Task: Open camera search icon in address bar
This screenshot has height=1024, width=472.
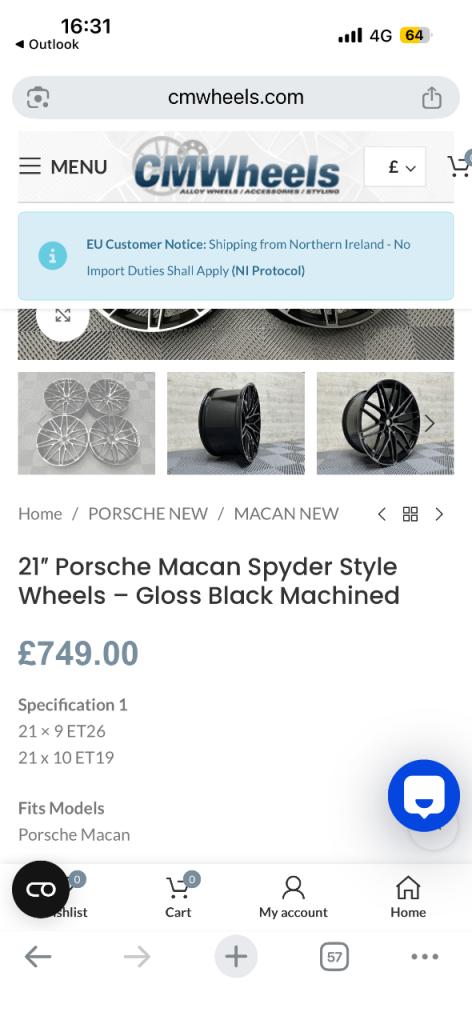Action: point(38,98)
